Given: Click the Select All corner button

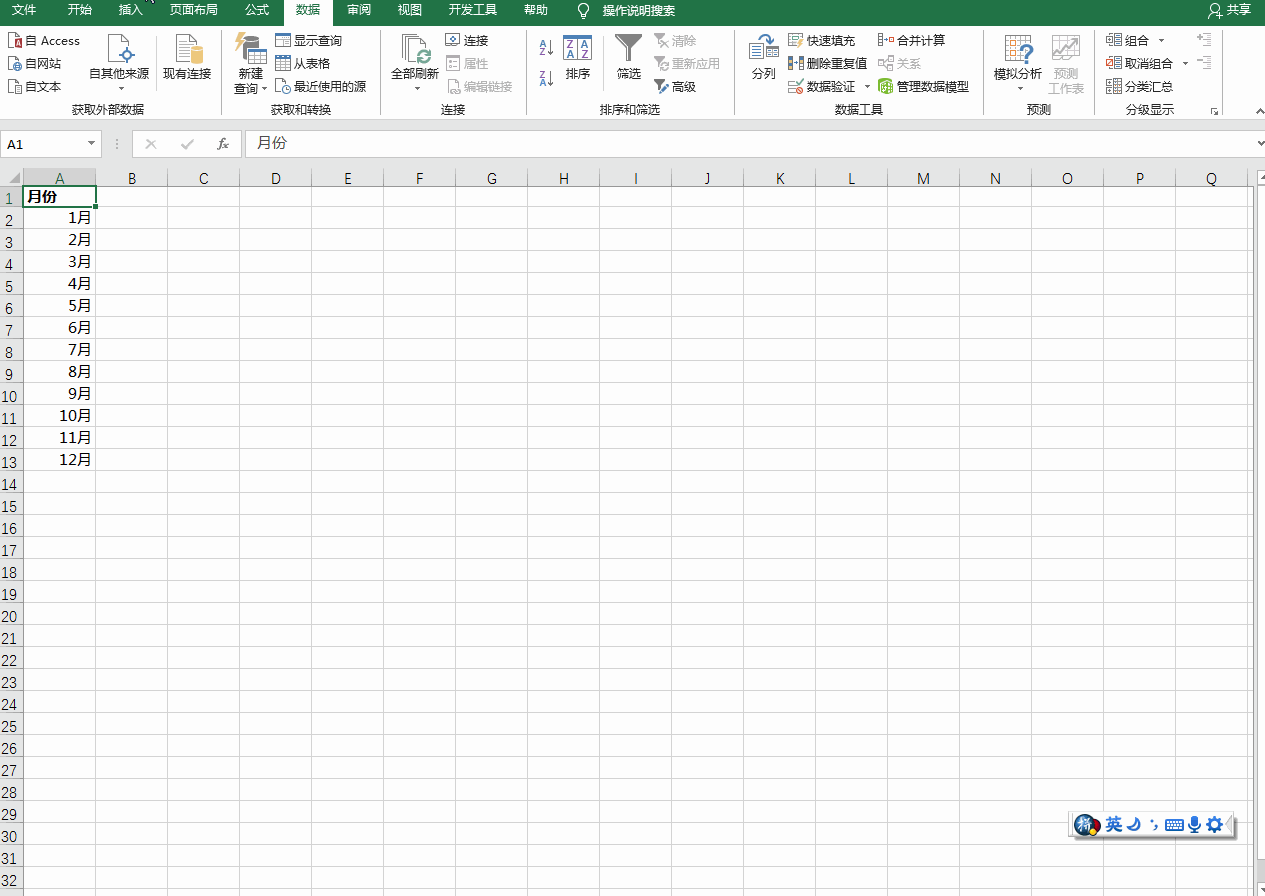Looking at the screenshot, I should coord(11,178).
